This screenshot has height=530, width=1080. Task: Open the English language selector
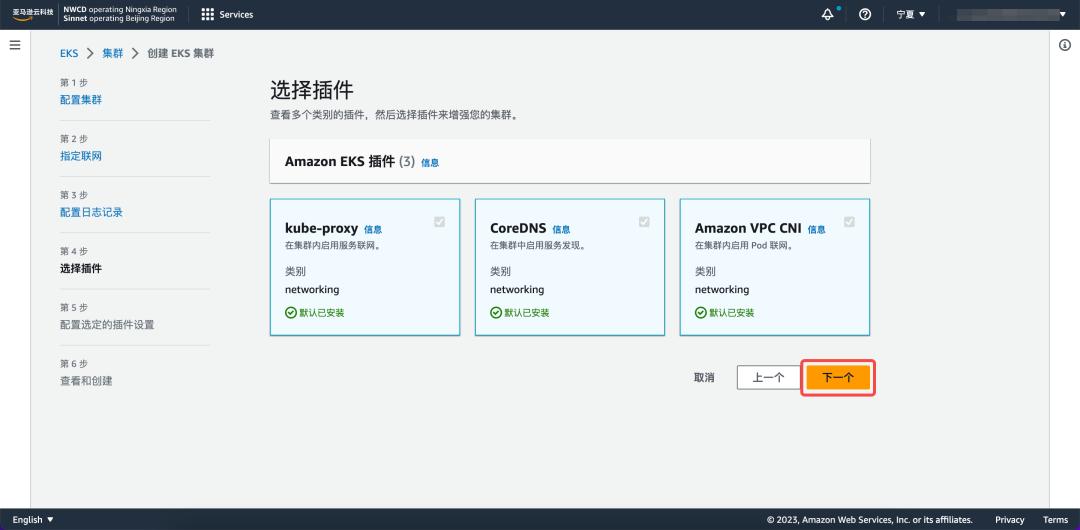pos(32,520)
